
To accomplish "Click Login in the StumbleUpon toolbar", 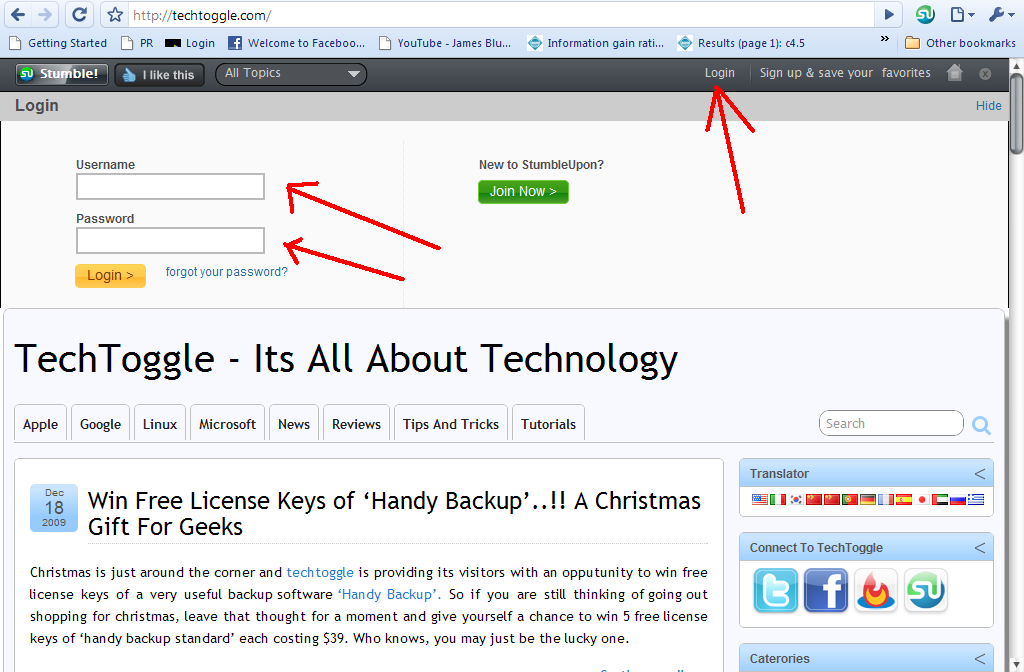I will [x=720, y=73].
